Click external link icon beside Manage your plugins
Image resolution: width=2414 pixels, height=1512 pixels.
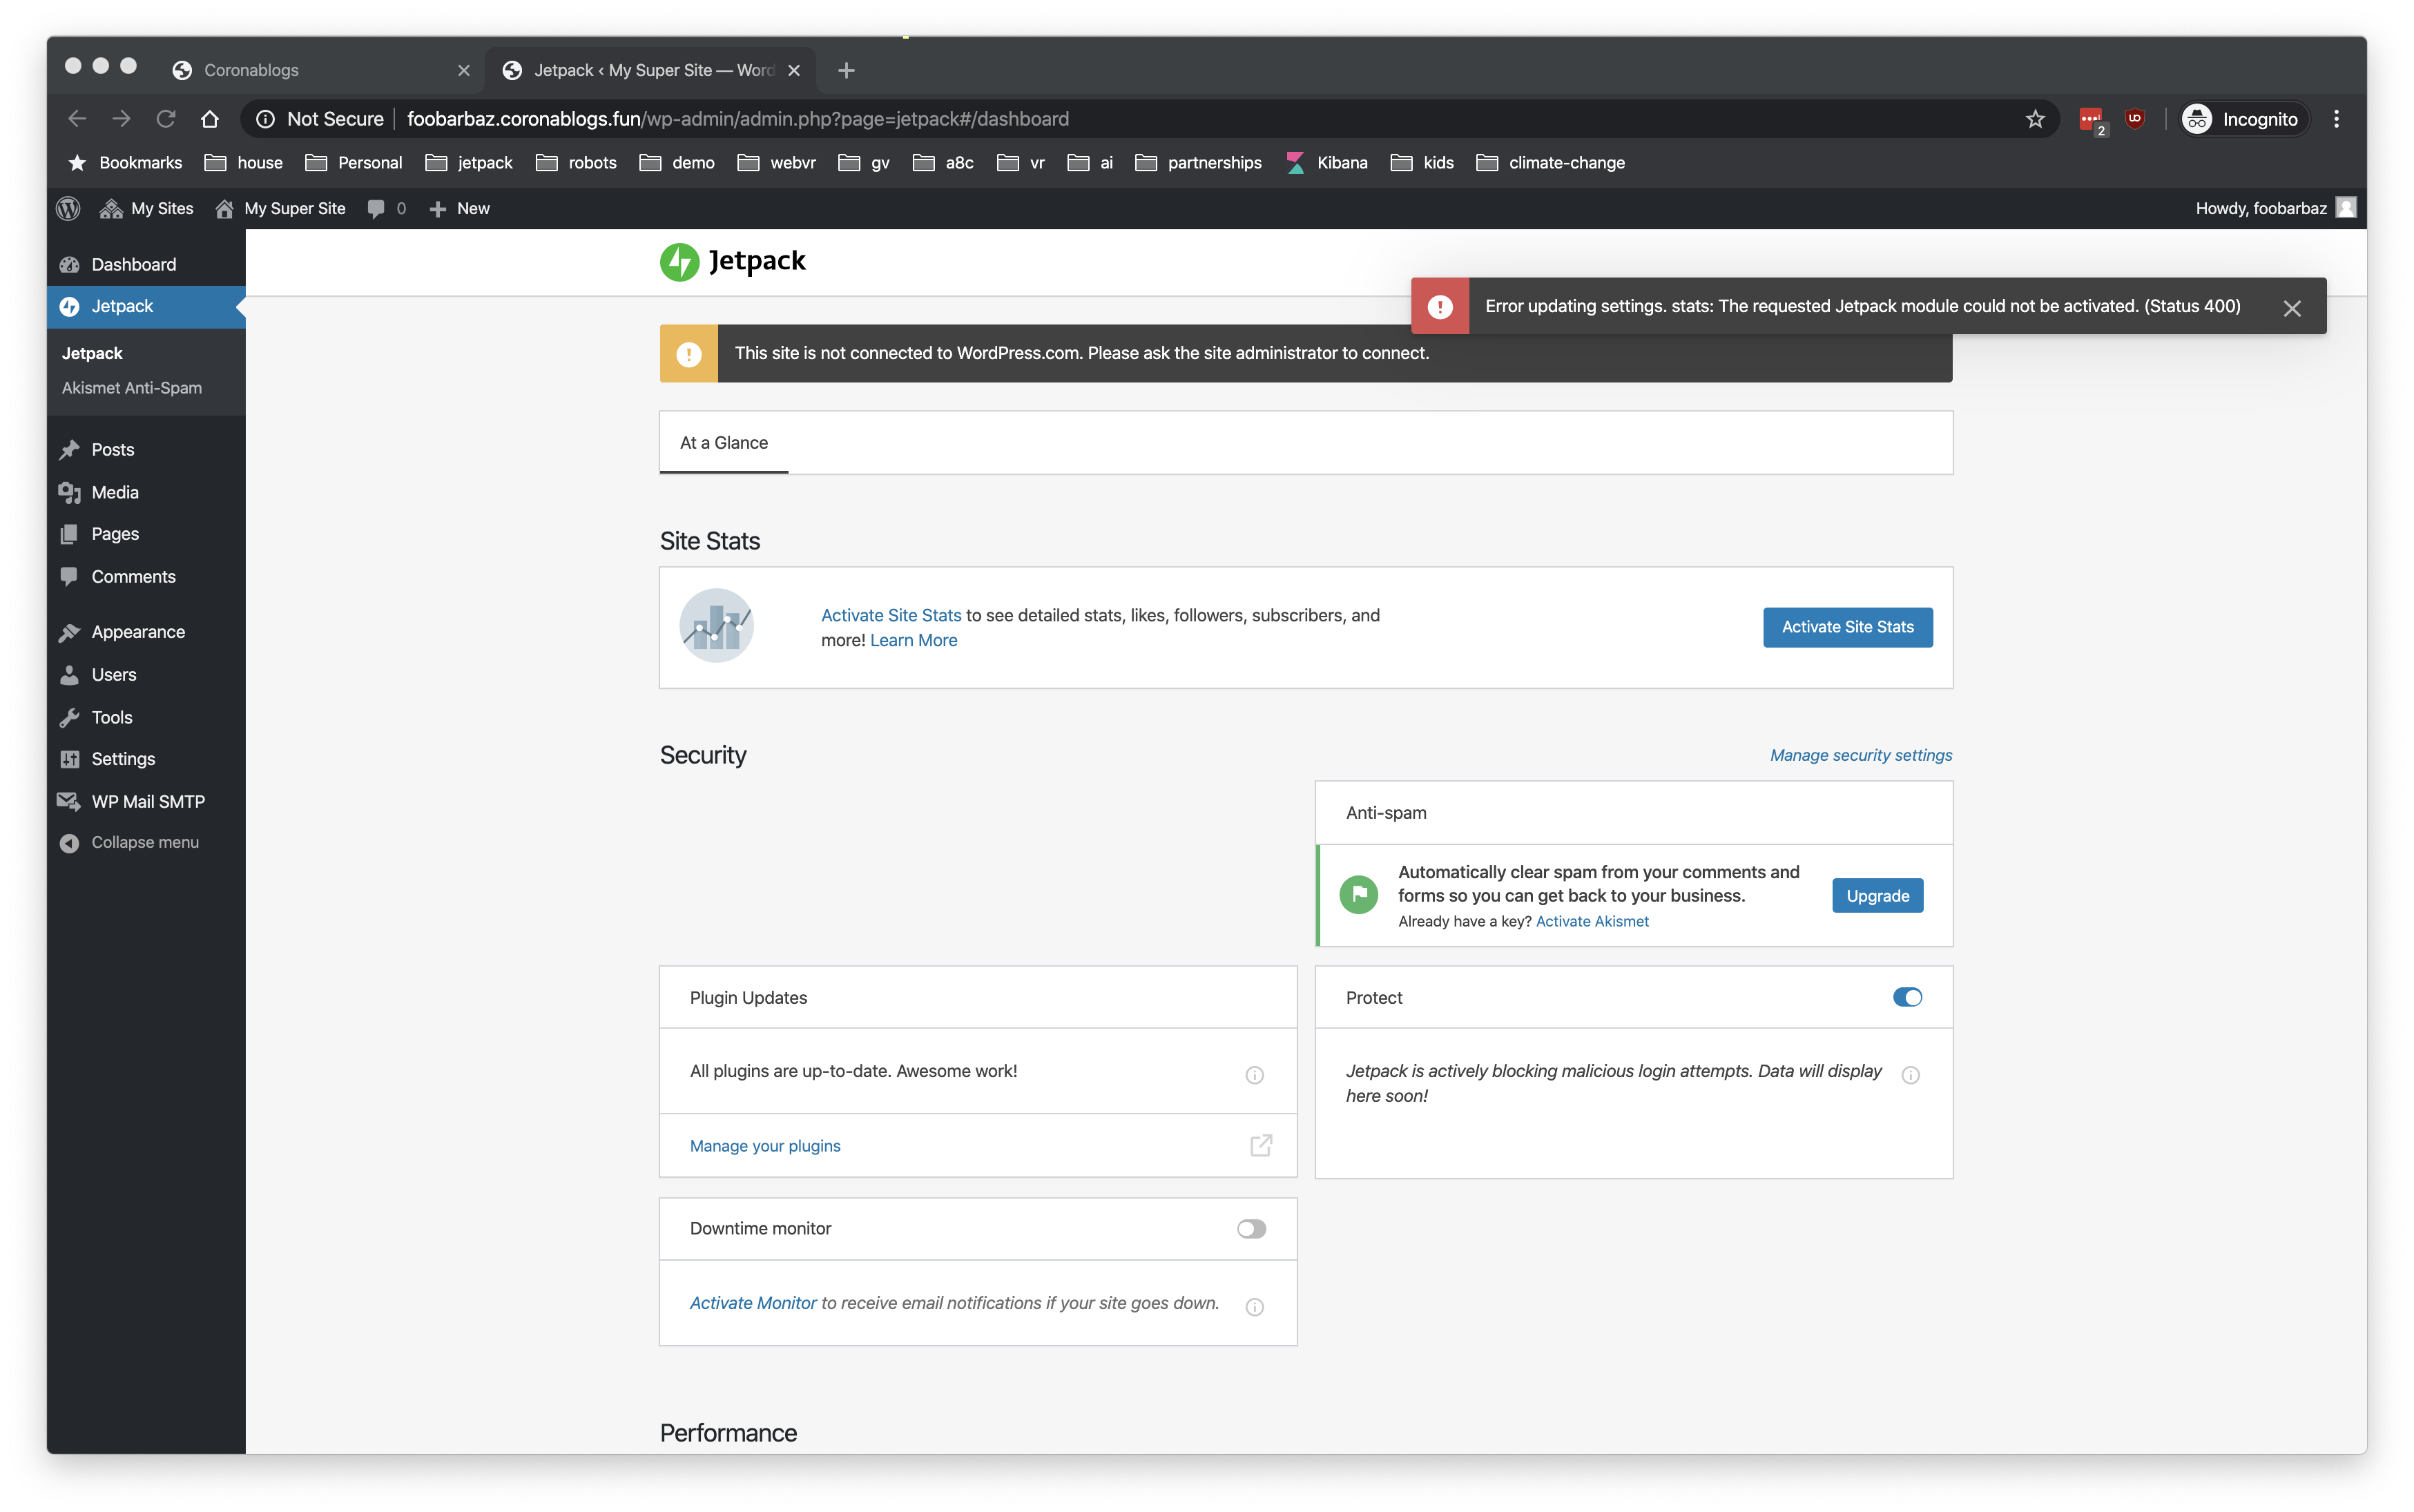coord(1261,1146)
